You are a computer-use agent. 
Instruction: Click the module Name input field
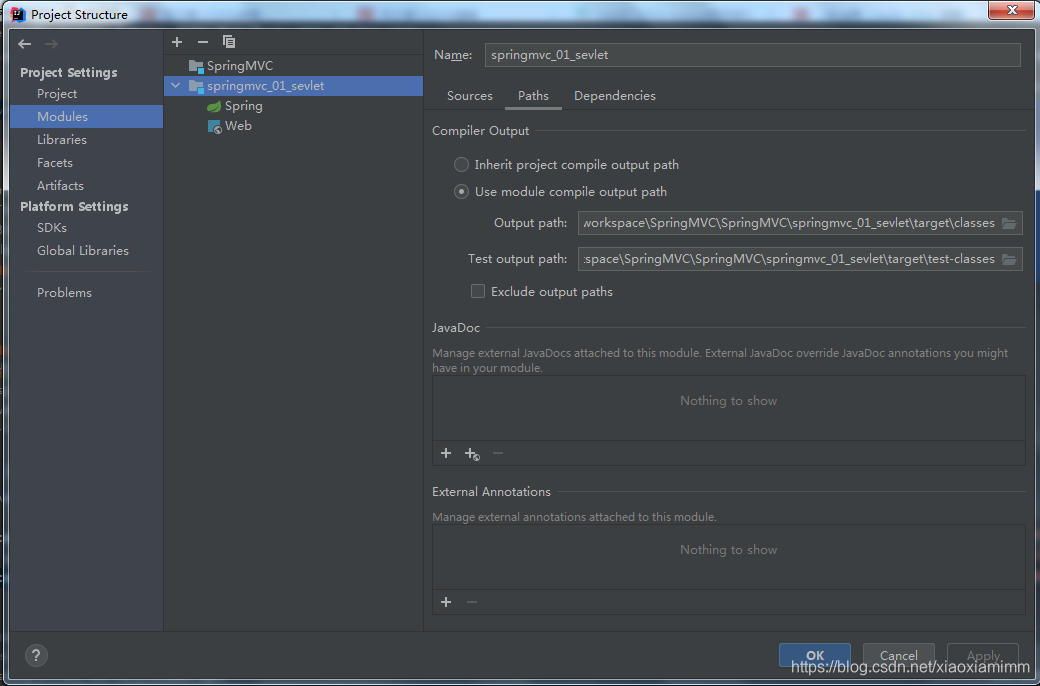click(752, 55)
